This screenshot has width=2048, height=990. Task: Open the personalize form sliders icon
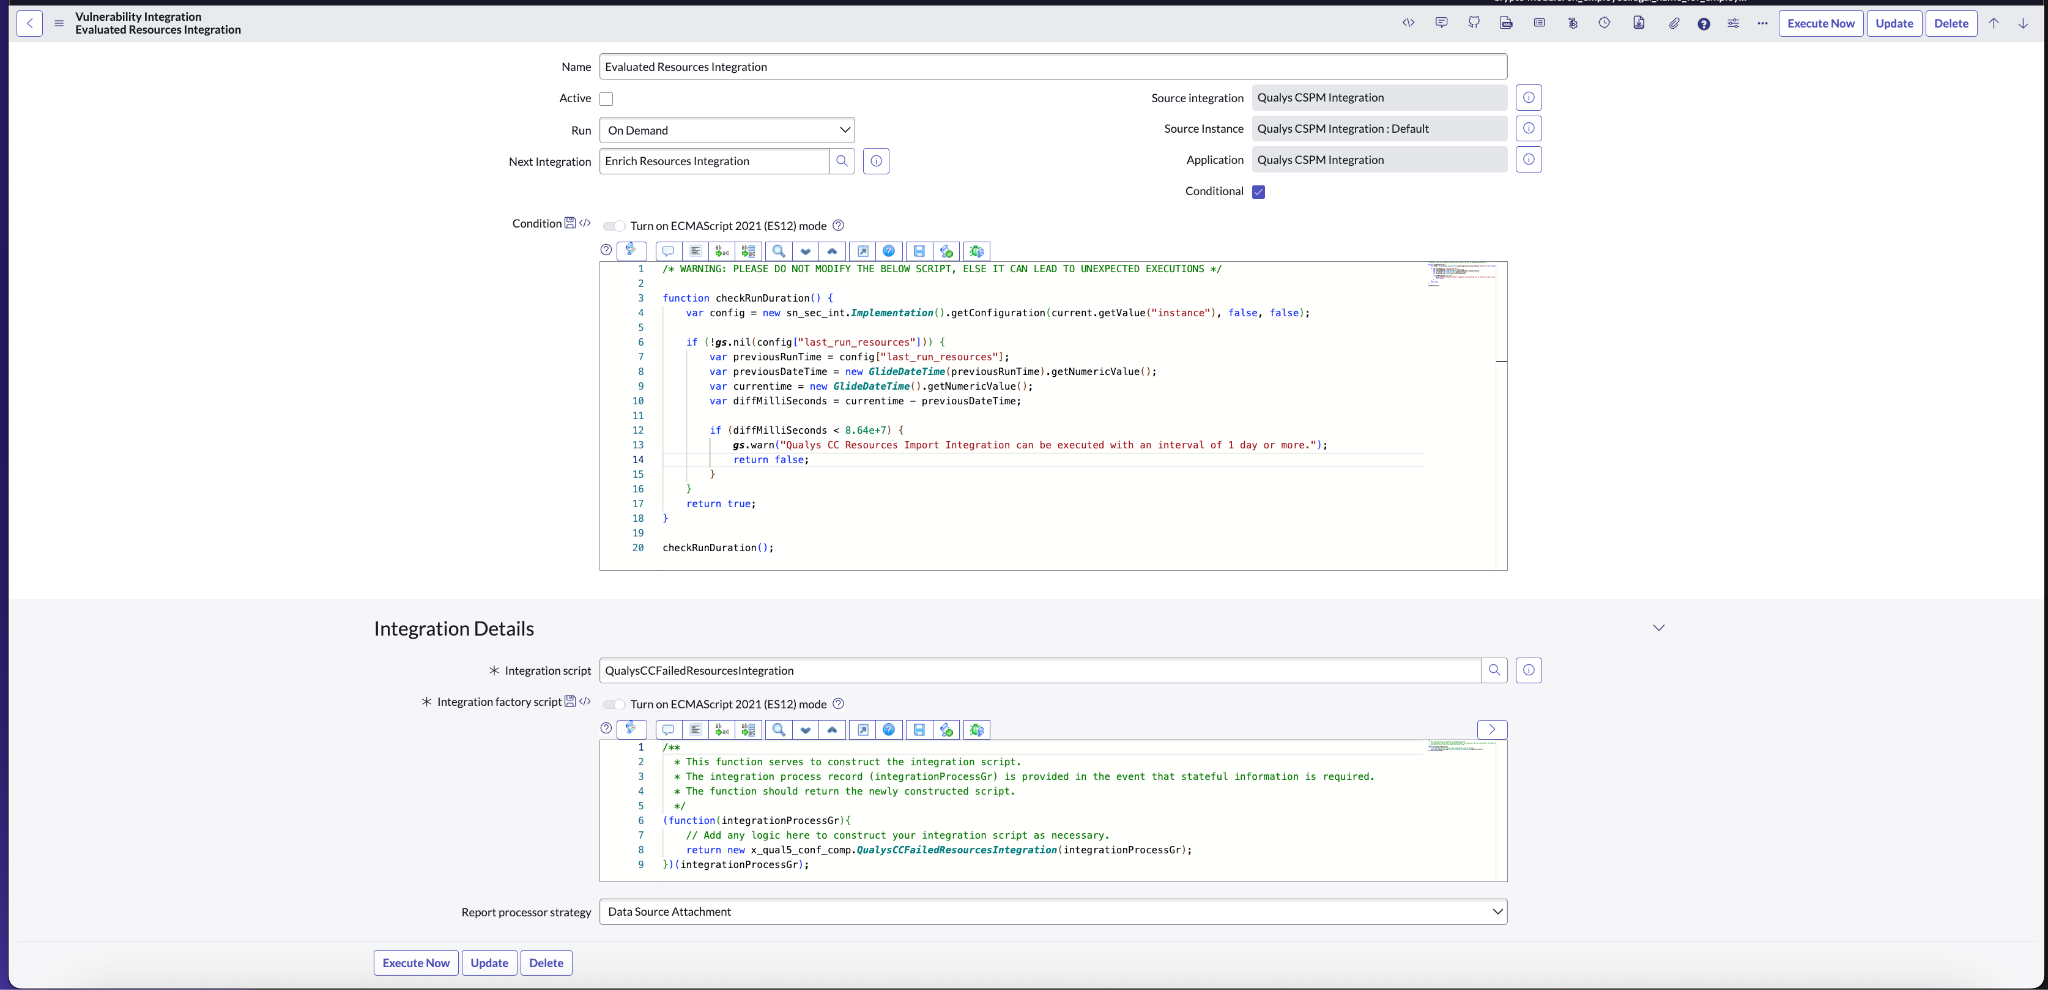point(1733,23)
